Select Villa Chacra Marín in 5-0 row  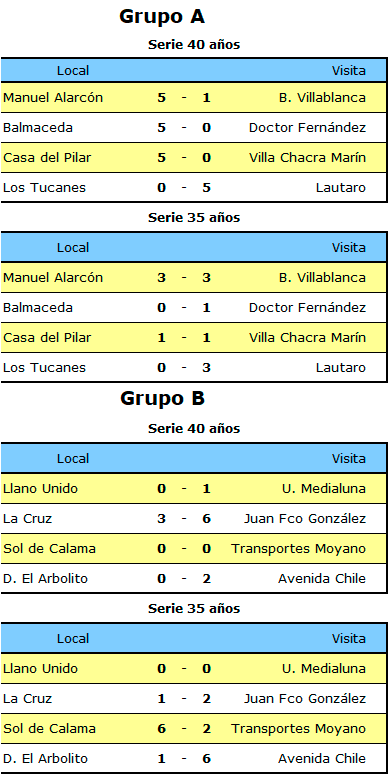[308, 158]
